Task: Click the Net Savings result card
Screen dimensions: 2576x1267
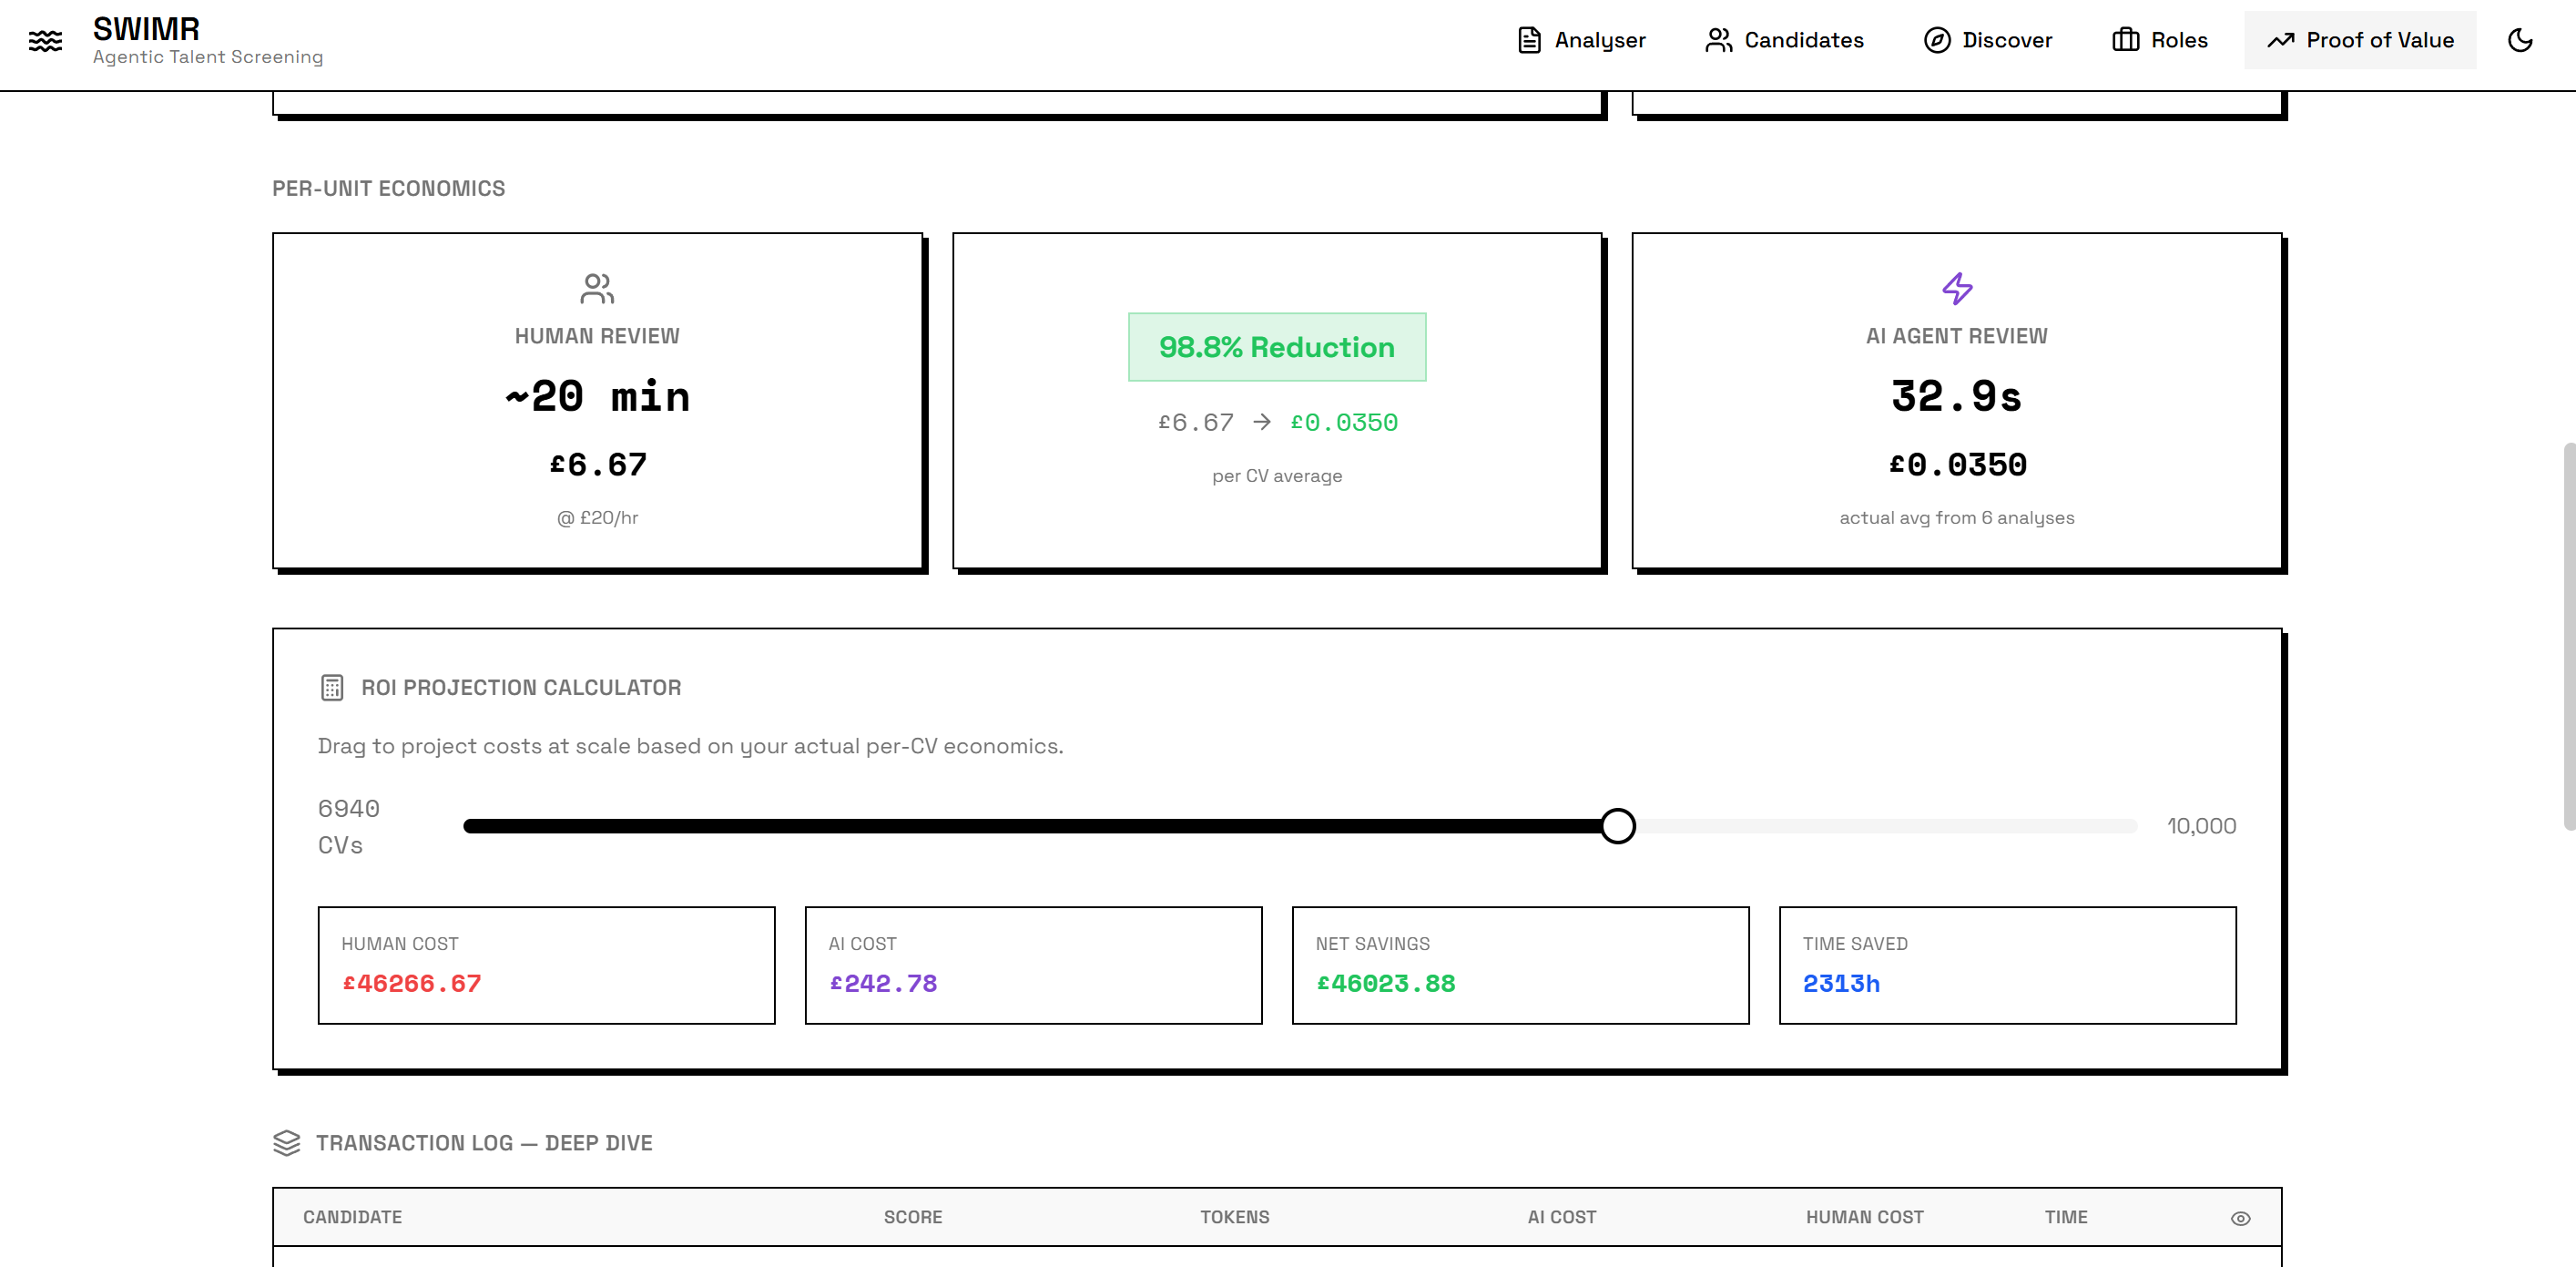Action: 1519,965
